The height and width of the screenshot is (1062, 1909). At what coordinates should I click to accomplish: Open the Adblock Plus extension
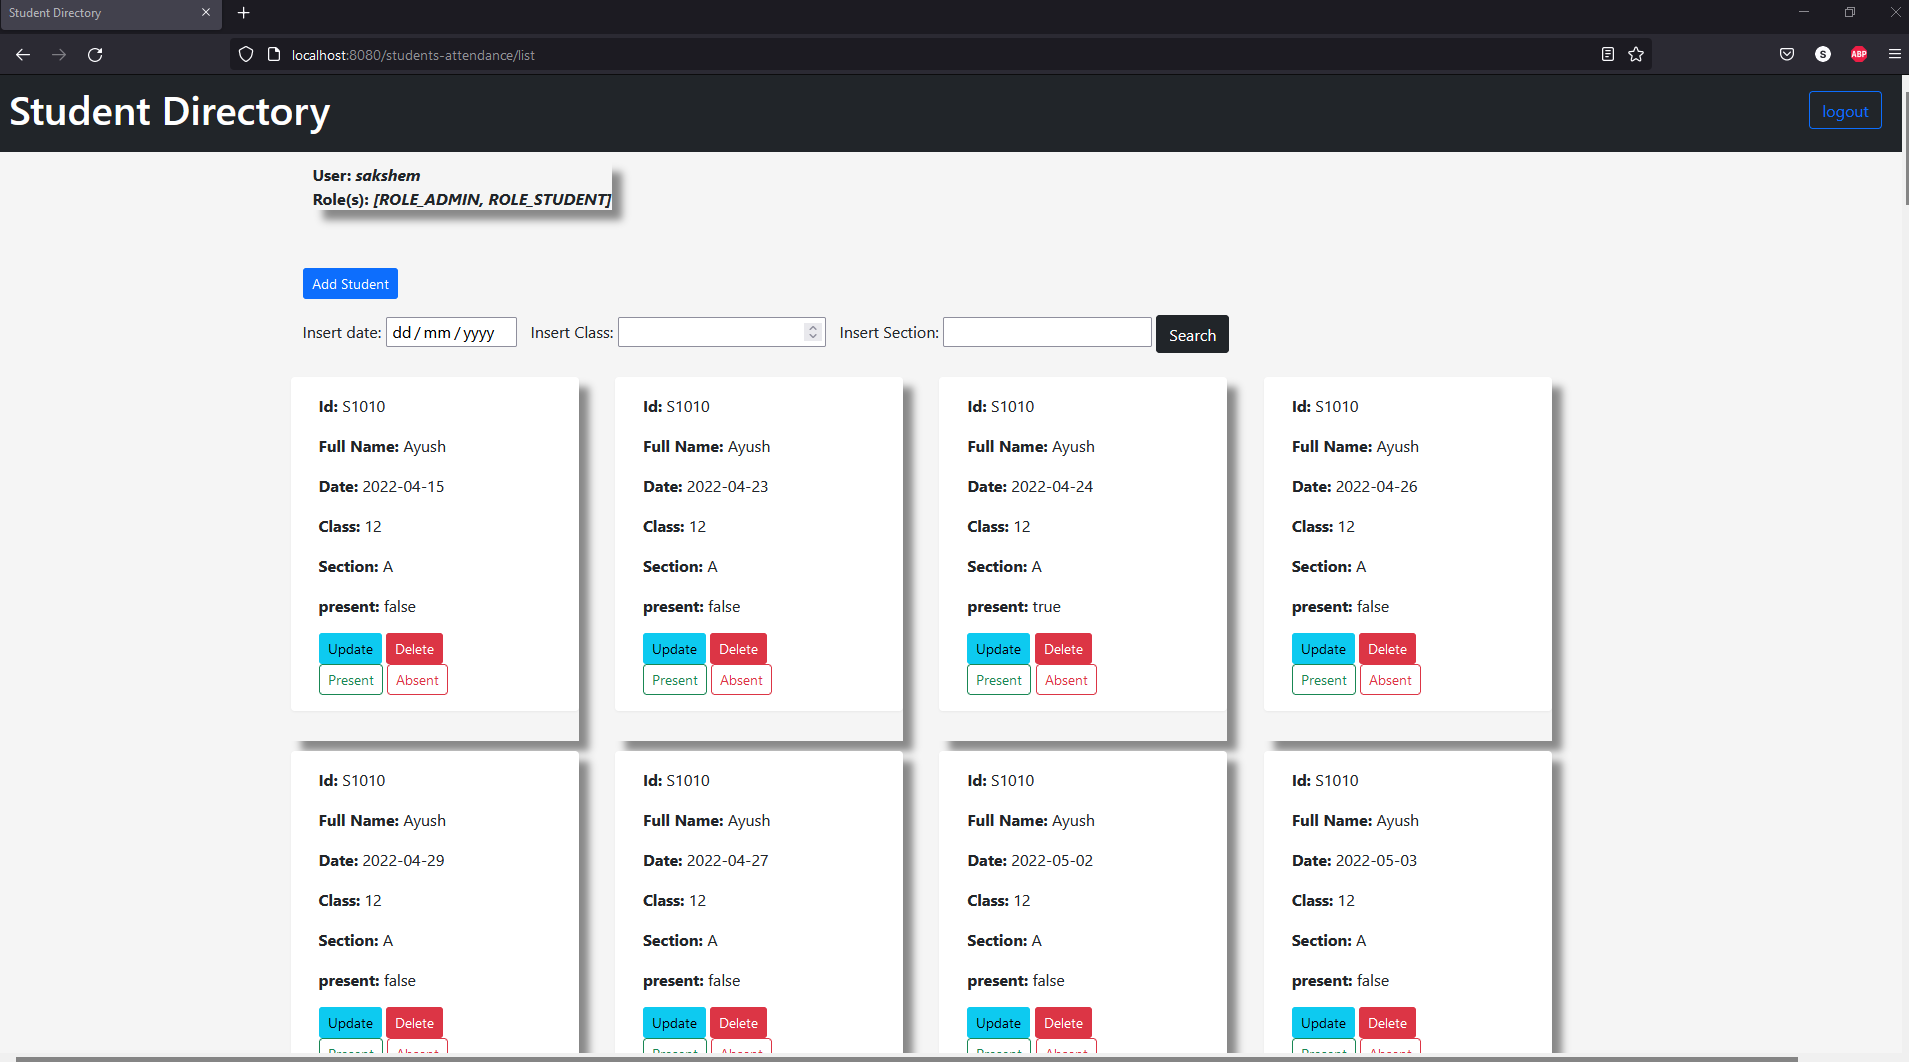1860,54
